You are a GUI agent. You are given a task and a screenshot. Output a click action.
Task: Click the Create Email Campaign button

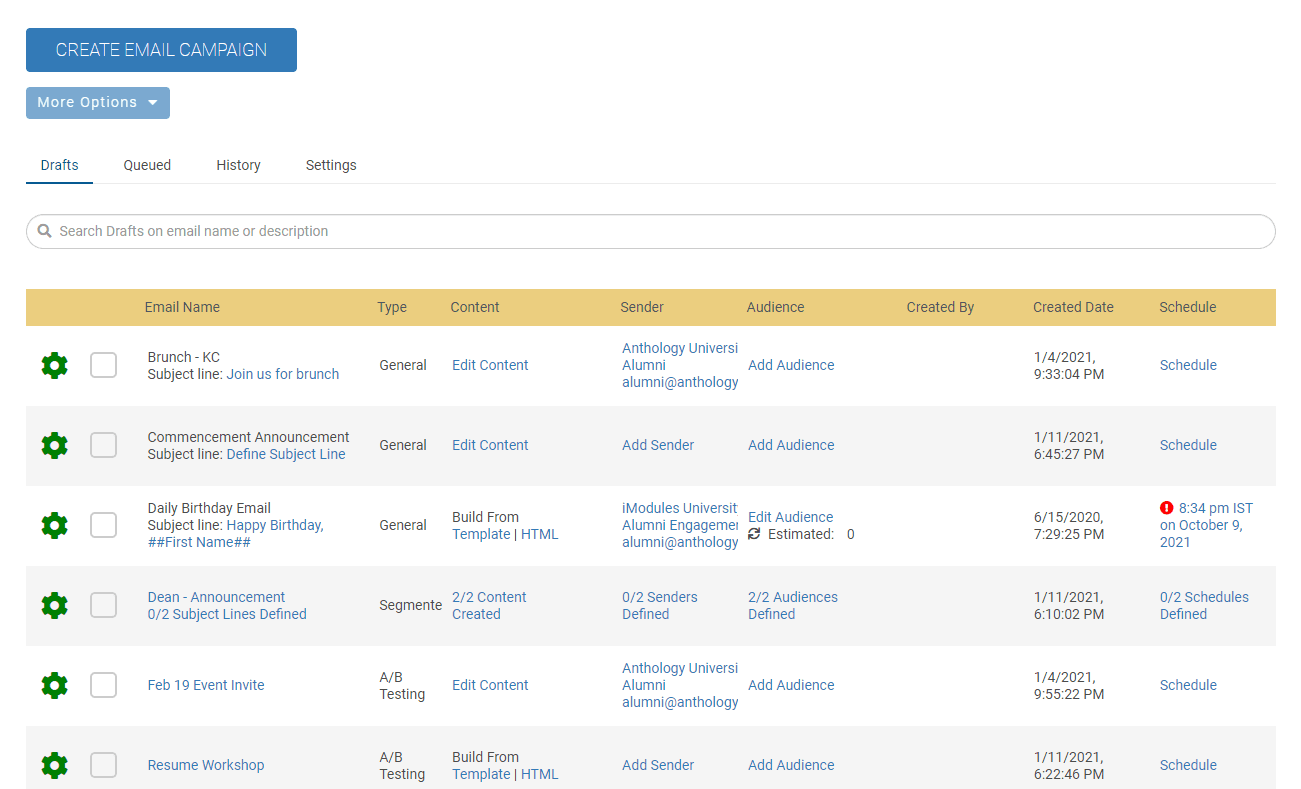pyautogui.click(x=161, y=50)
